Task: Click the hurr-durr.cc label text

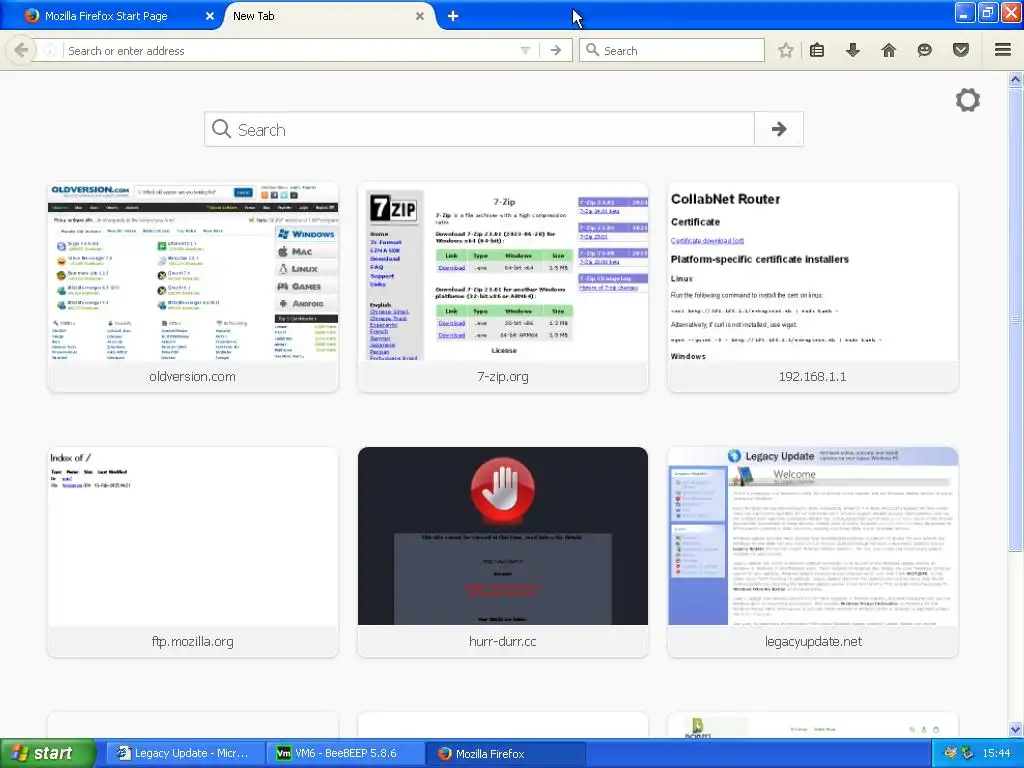Action: (503, 642)
